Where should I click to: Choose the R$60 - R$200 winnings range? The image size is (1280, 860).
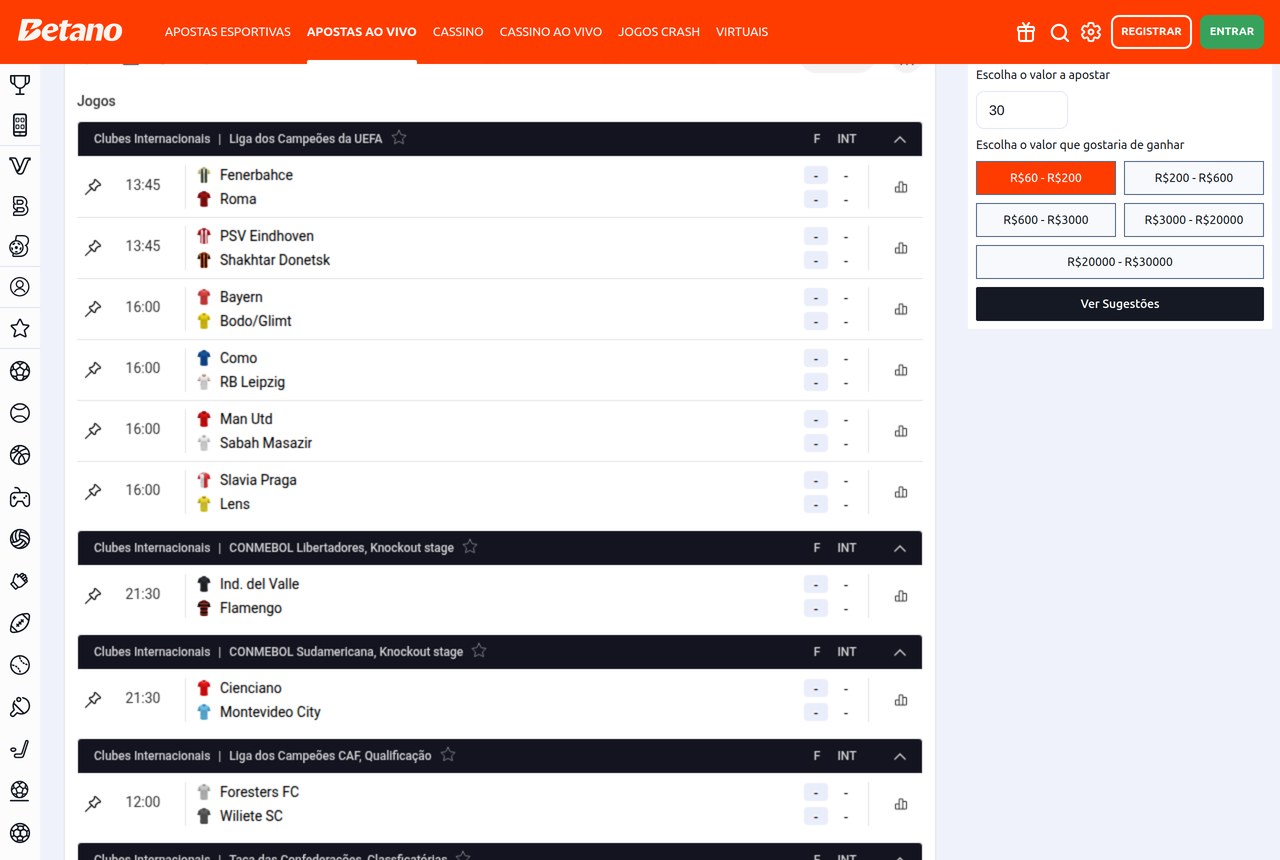coord(1046,178)
